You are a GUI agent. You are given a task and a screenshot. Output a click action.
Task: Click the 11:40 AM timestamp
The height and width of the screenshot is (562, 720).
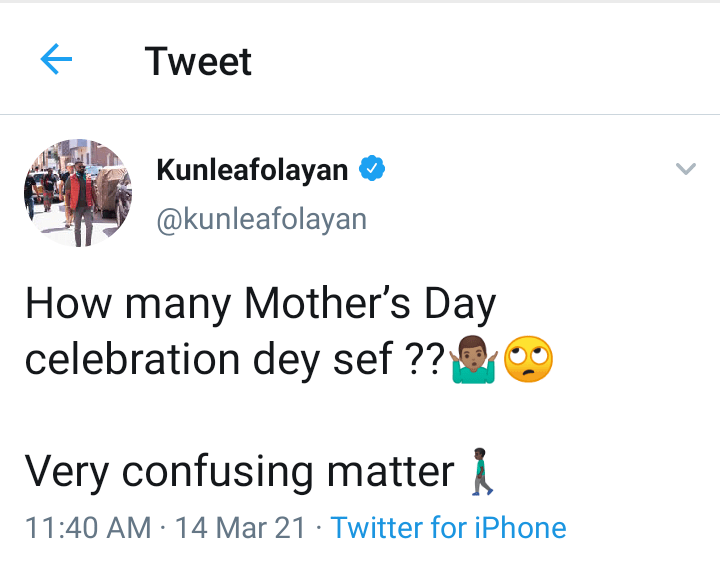pyautogui.click(x=88, y=527)
